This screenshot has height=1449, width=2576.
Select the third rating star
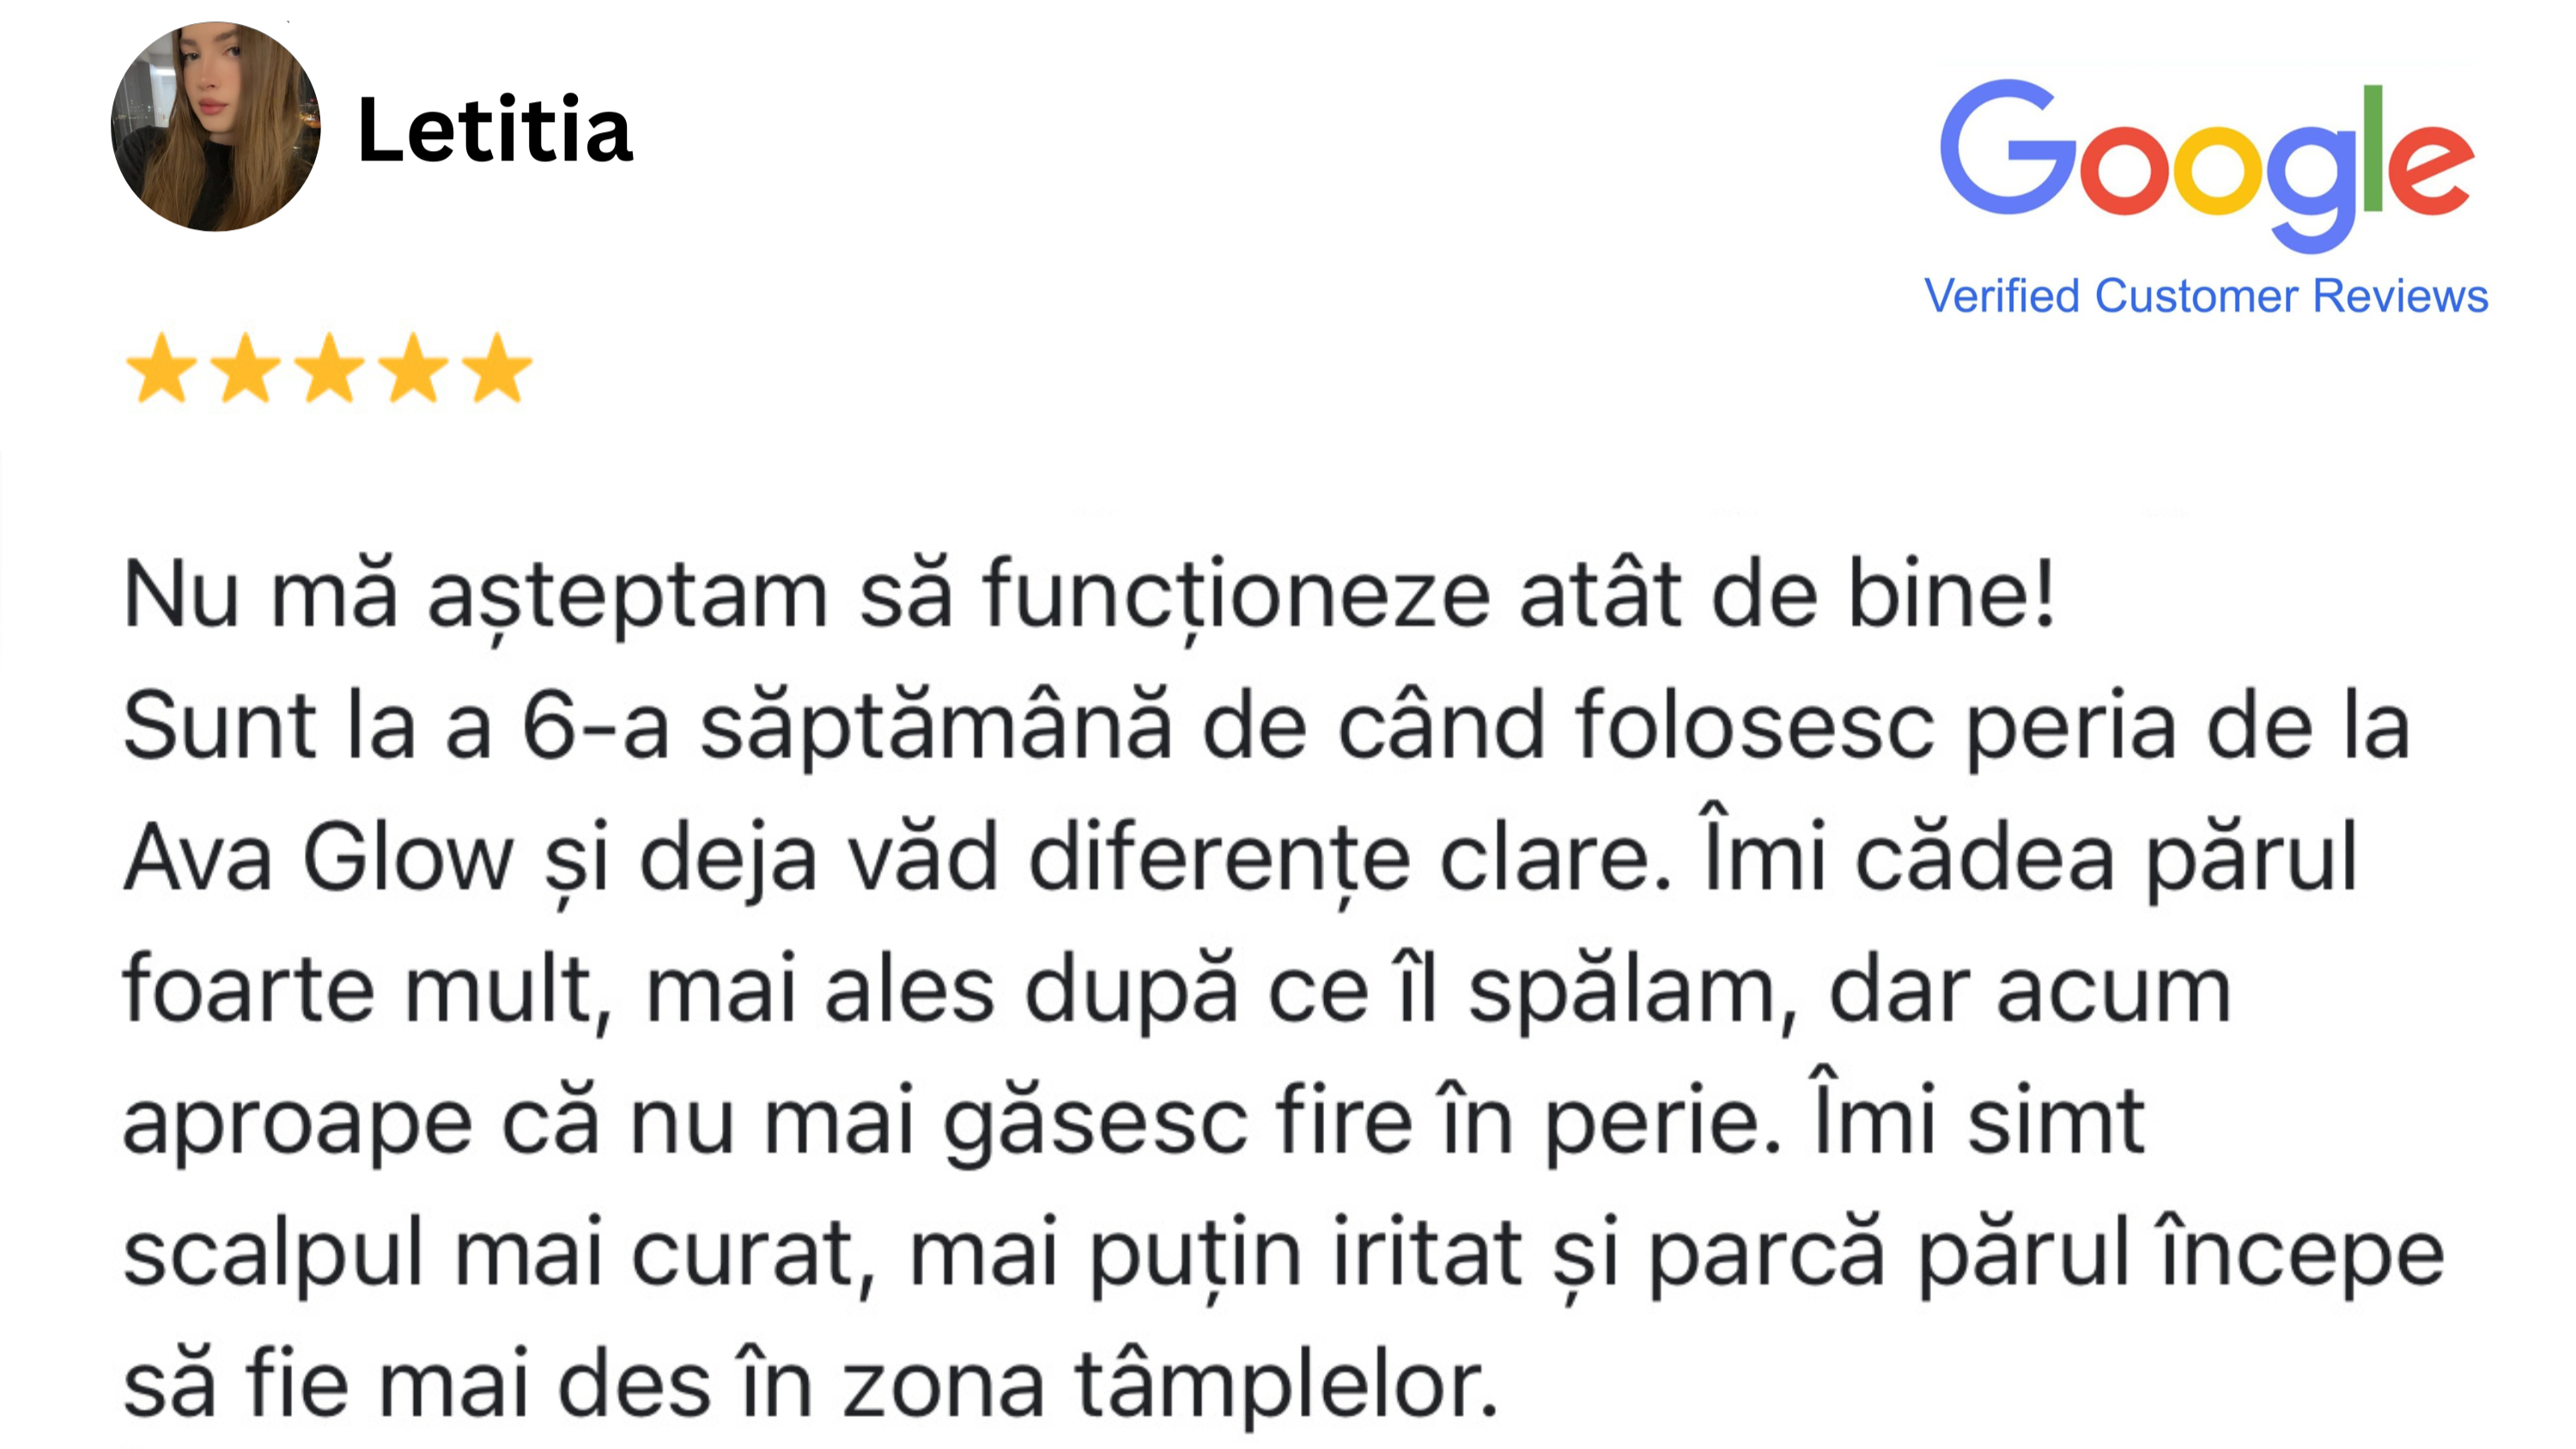click(329, 369)
